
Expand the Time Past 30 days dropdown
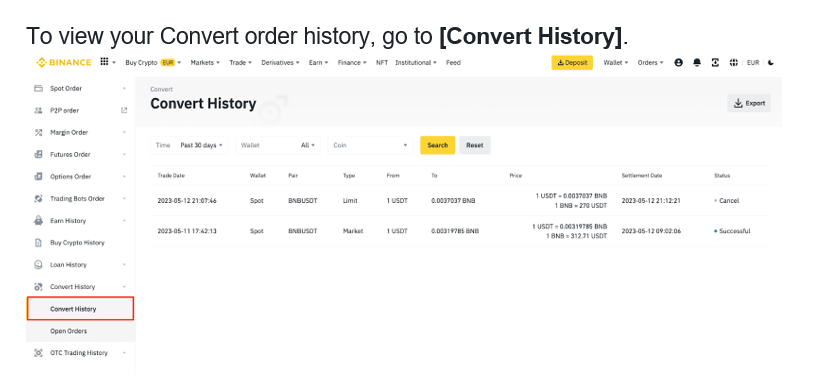pyautogui.click(x=189, y=145)
